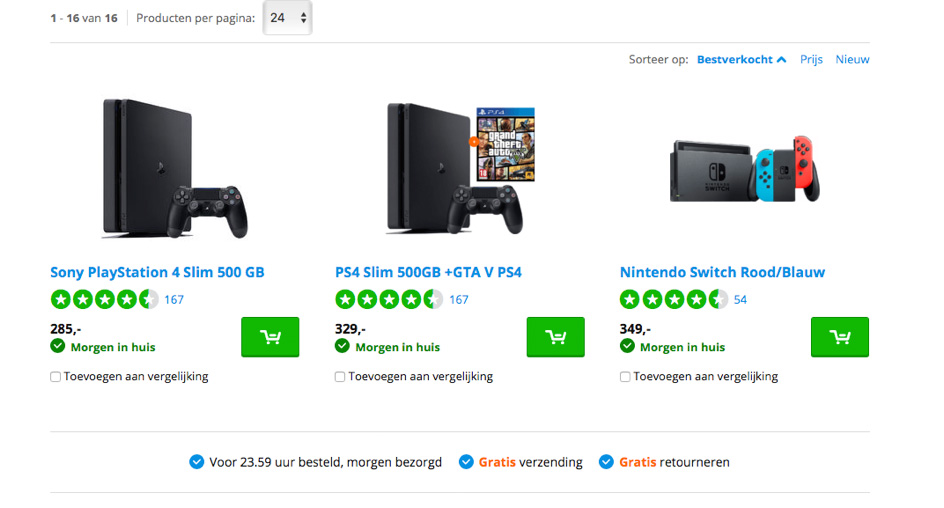Check compare box for PS4 Slim +GTA V

pos(340,377)
